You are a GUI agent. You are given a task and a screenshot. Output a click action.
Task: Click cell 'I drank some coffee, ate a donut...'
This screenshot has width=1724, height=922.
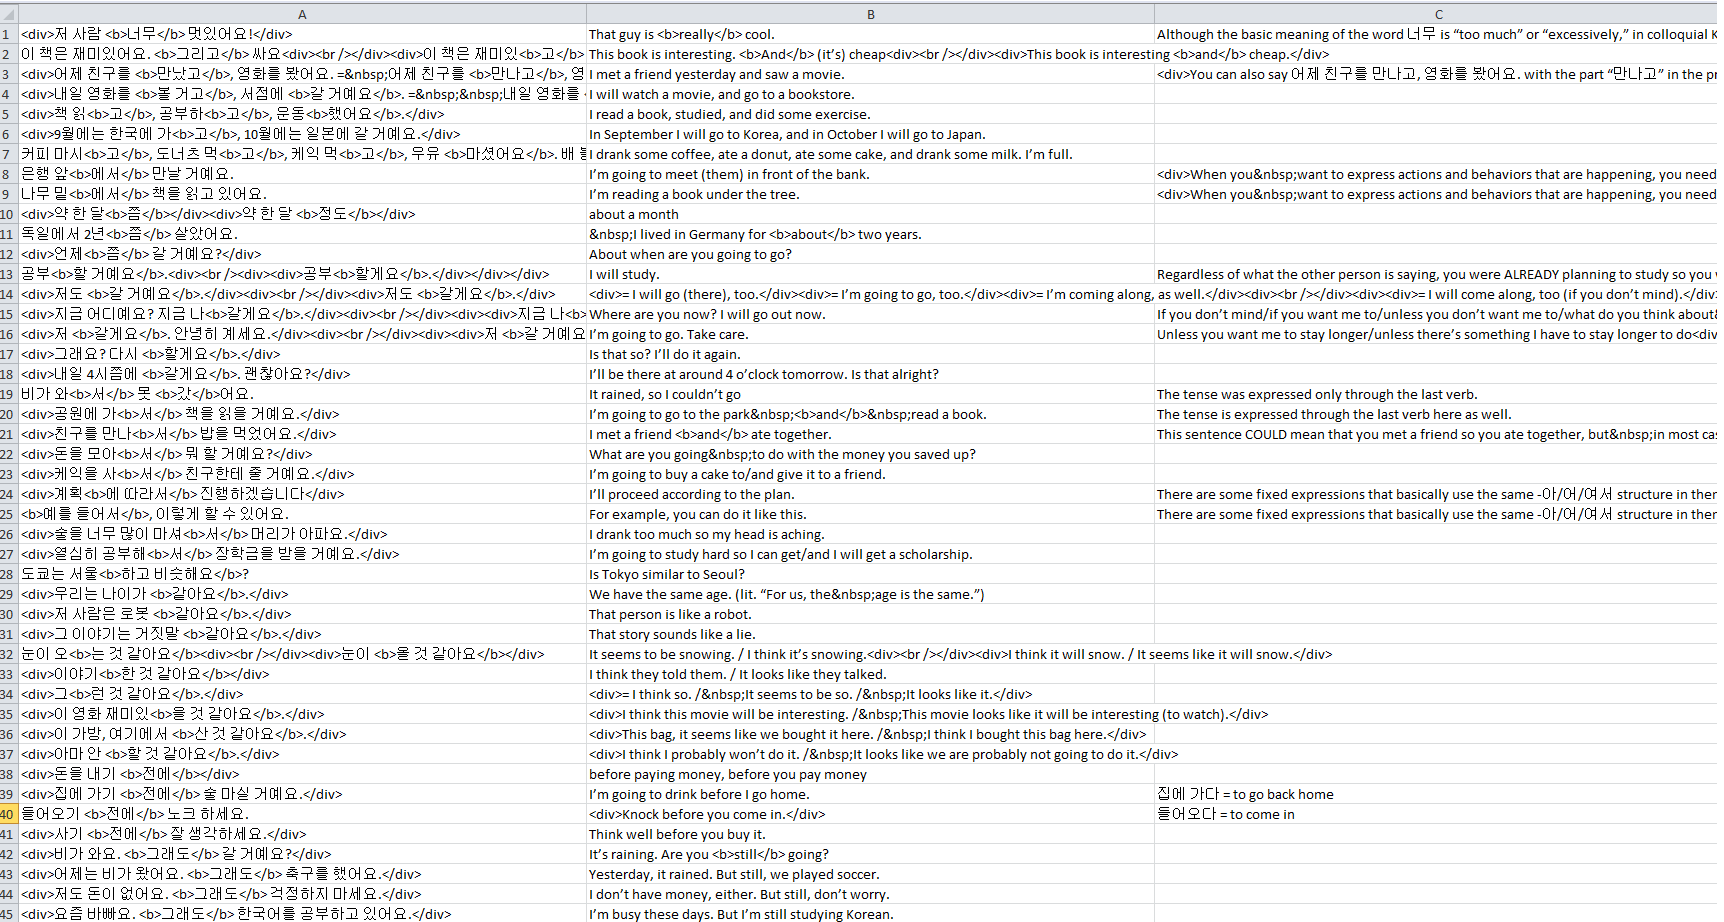(x=870, y=154)
